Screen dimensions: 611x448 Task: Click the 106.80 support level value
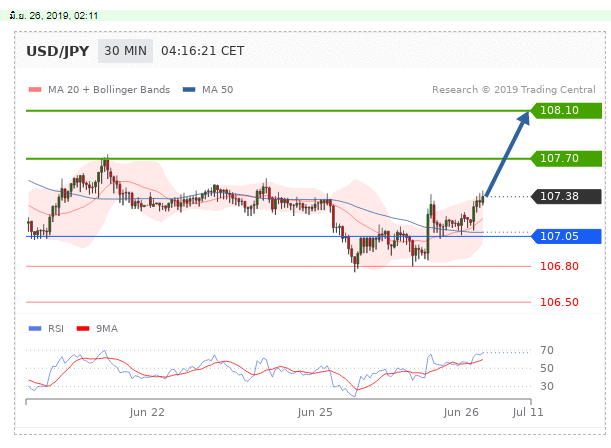pyautogui.click(x=559, y=266)
